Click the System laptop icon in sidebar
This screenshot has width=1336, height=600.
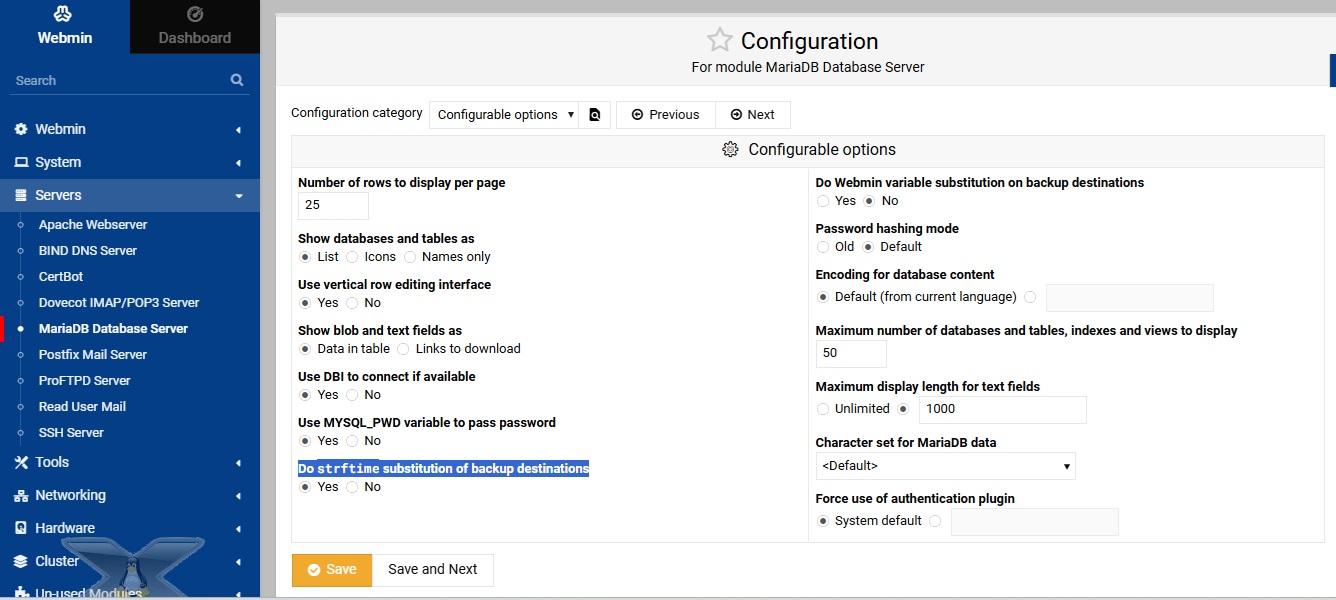click(x=21, y=162)
